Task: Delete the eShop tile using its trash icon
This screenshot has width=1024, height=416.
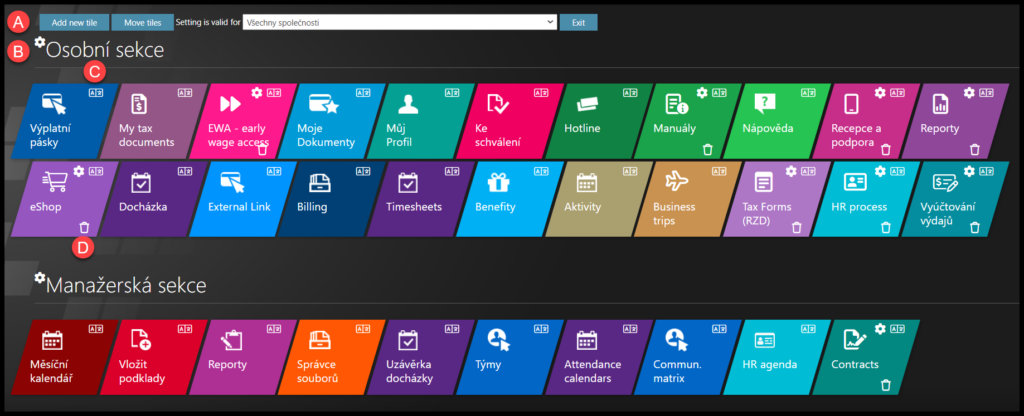Action: [85, 227]
